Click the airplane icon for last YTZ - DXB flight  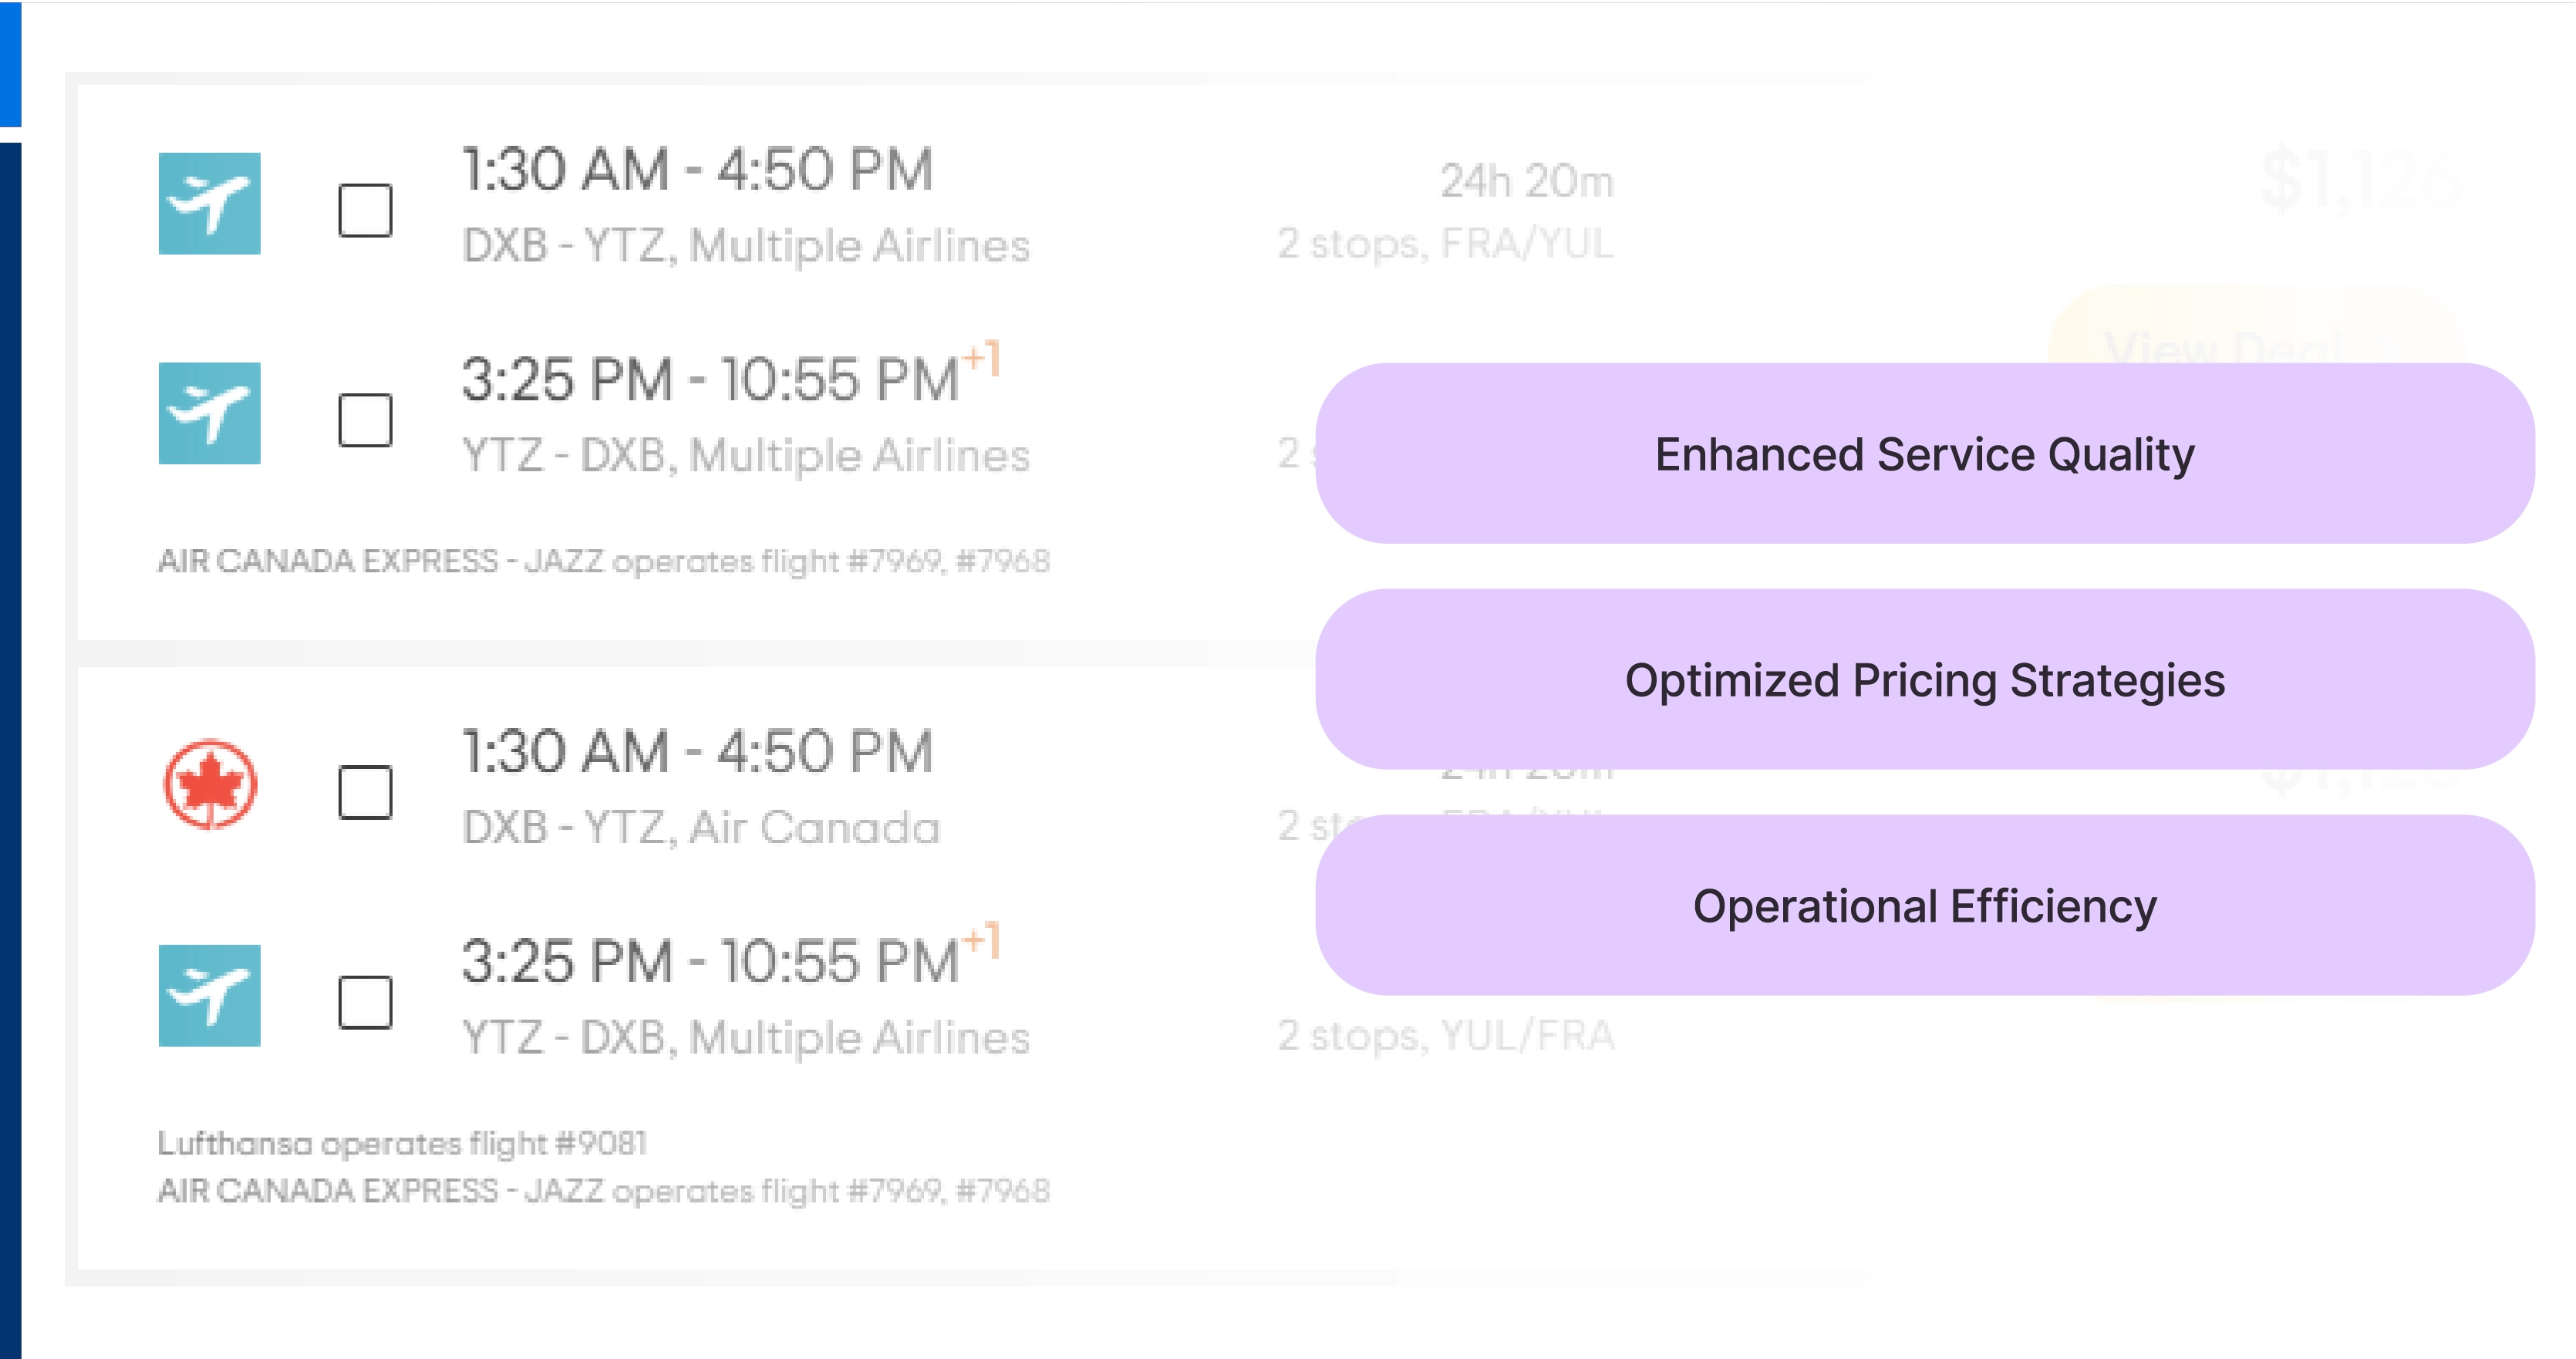pyautogui.click(x=209, y=995)
